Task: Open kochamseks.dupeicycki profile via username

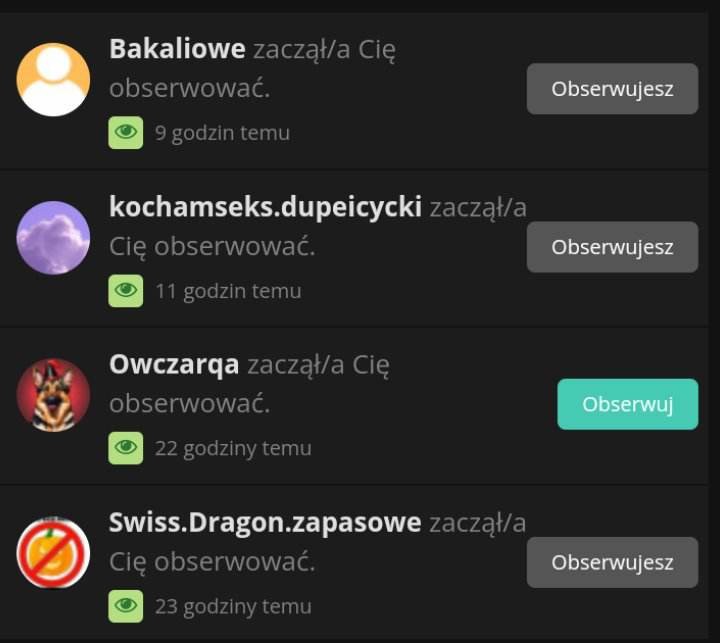Action: click(265, 208)
